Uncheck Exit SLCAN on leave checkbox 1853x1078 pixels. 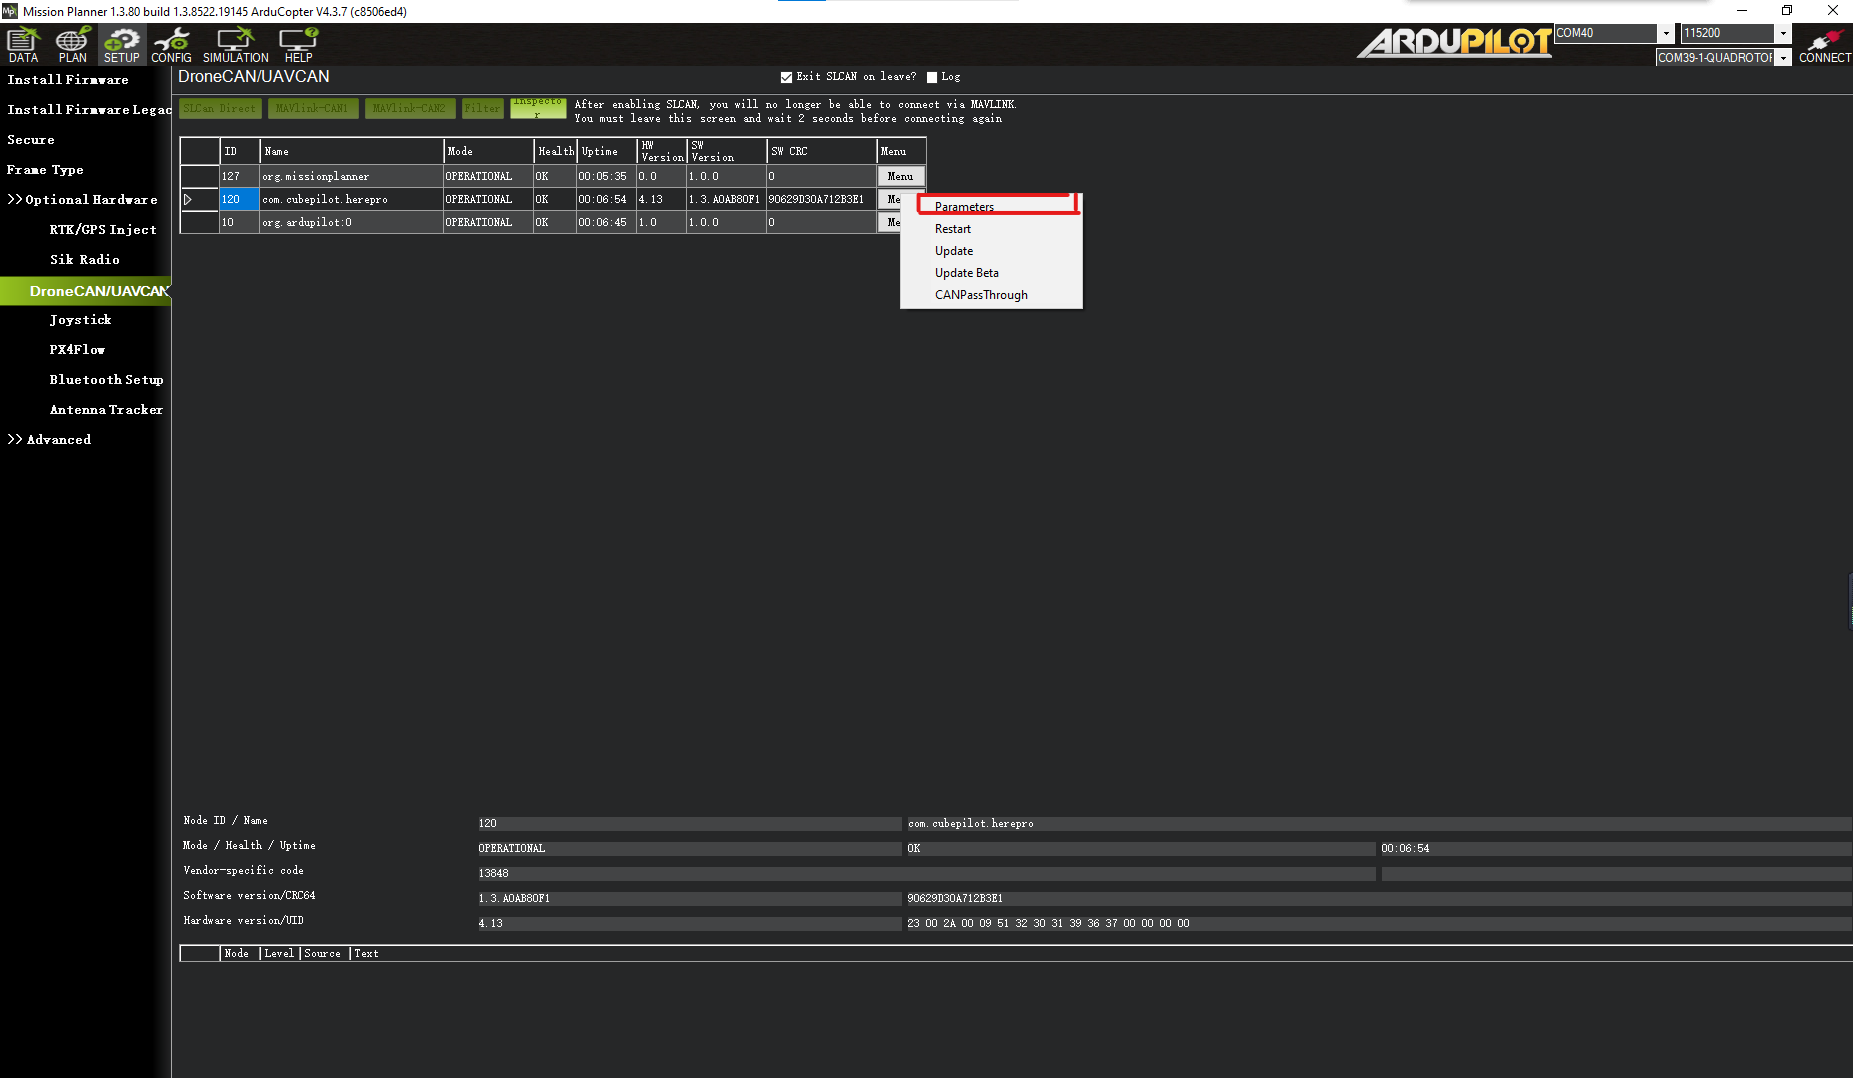click(x=786, y=77)
